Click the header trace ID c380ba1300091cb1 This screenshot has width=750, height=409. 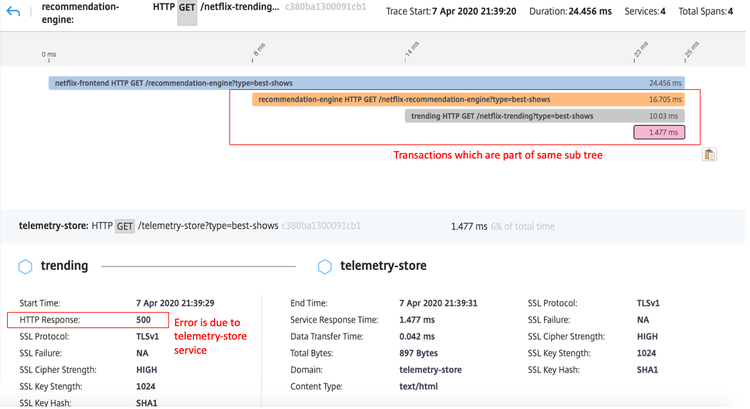326,7
